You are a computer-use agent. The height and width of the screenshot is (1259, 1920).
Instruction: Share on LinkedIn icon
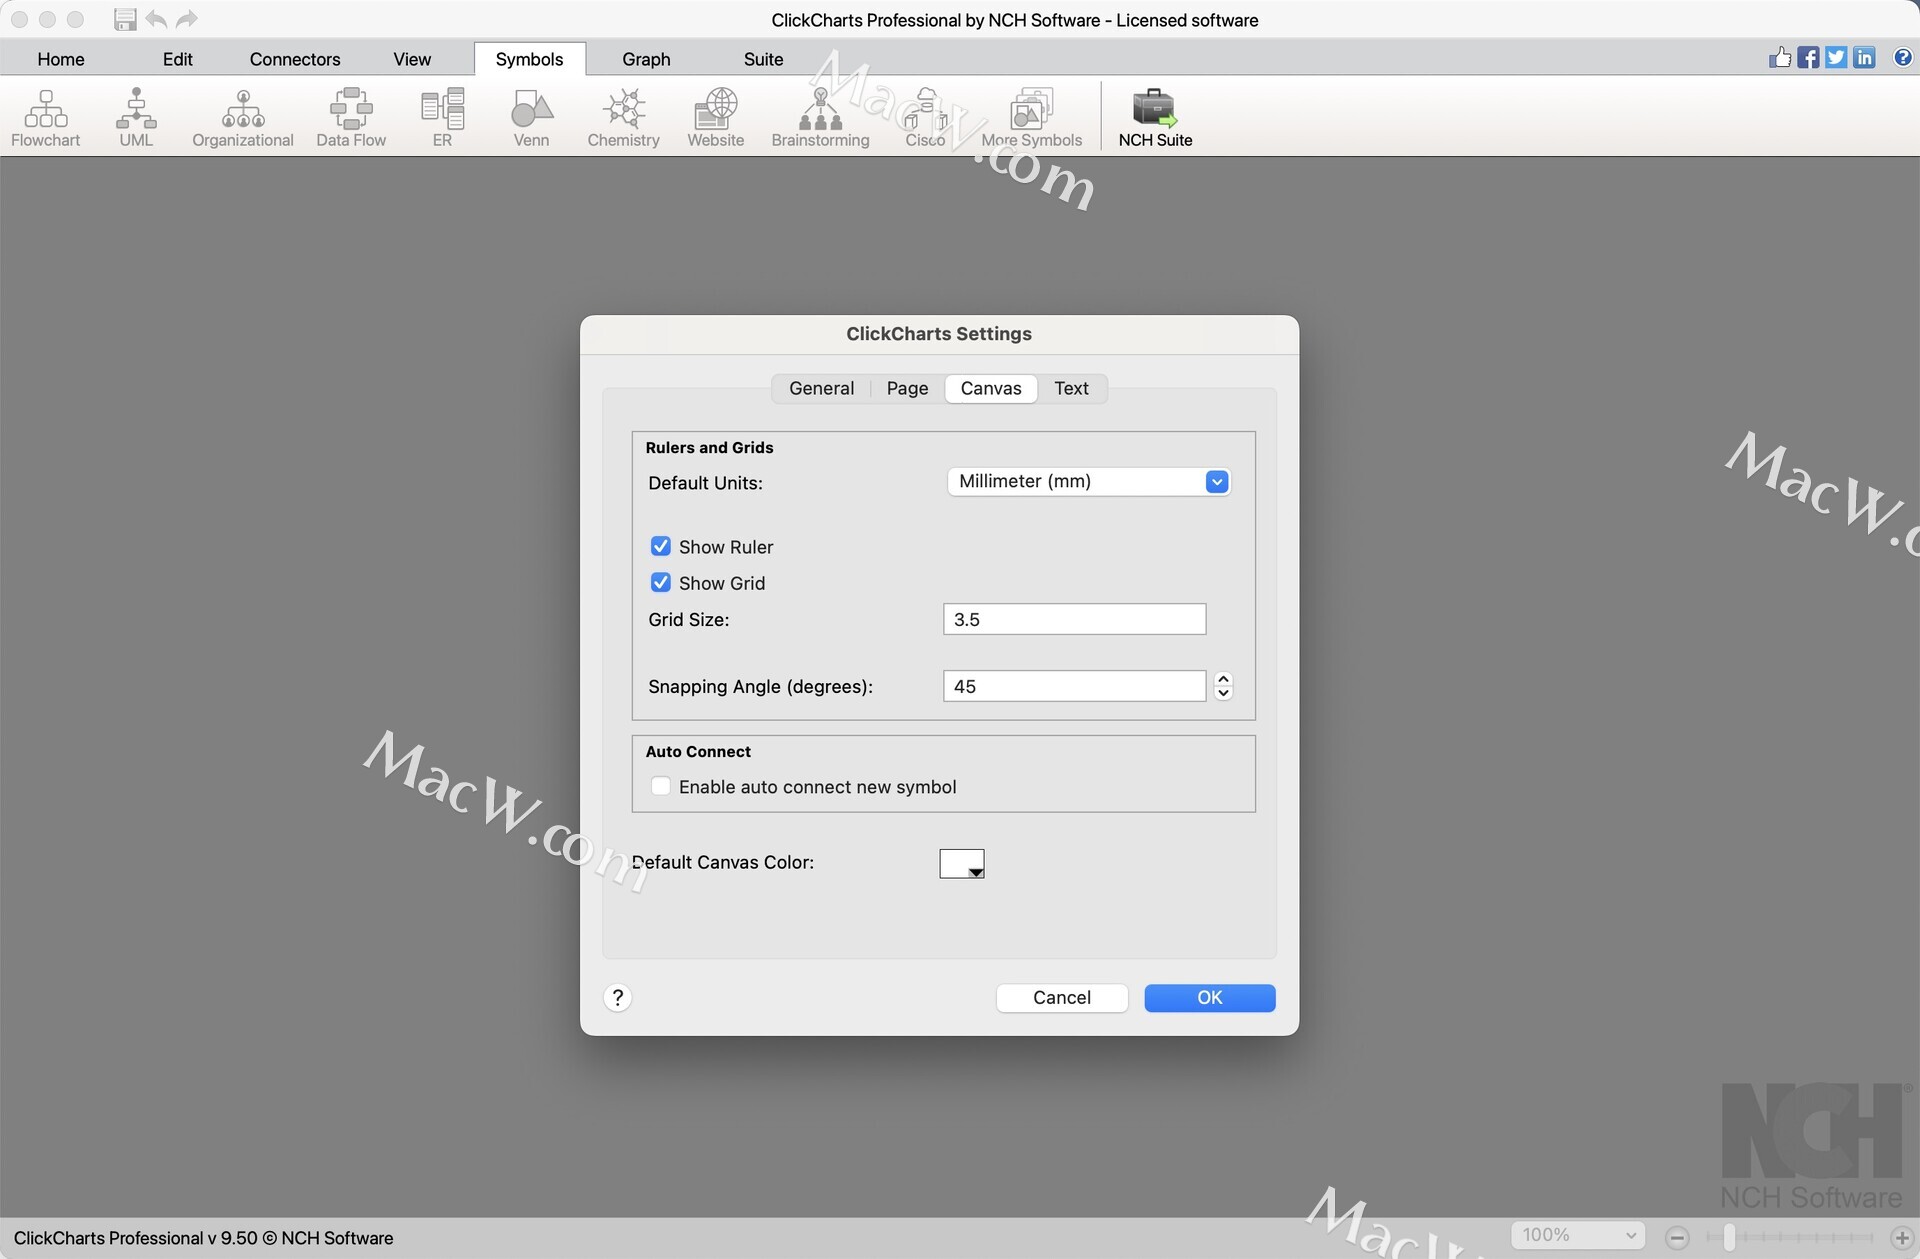coord(1864,57)
